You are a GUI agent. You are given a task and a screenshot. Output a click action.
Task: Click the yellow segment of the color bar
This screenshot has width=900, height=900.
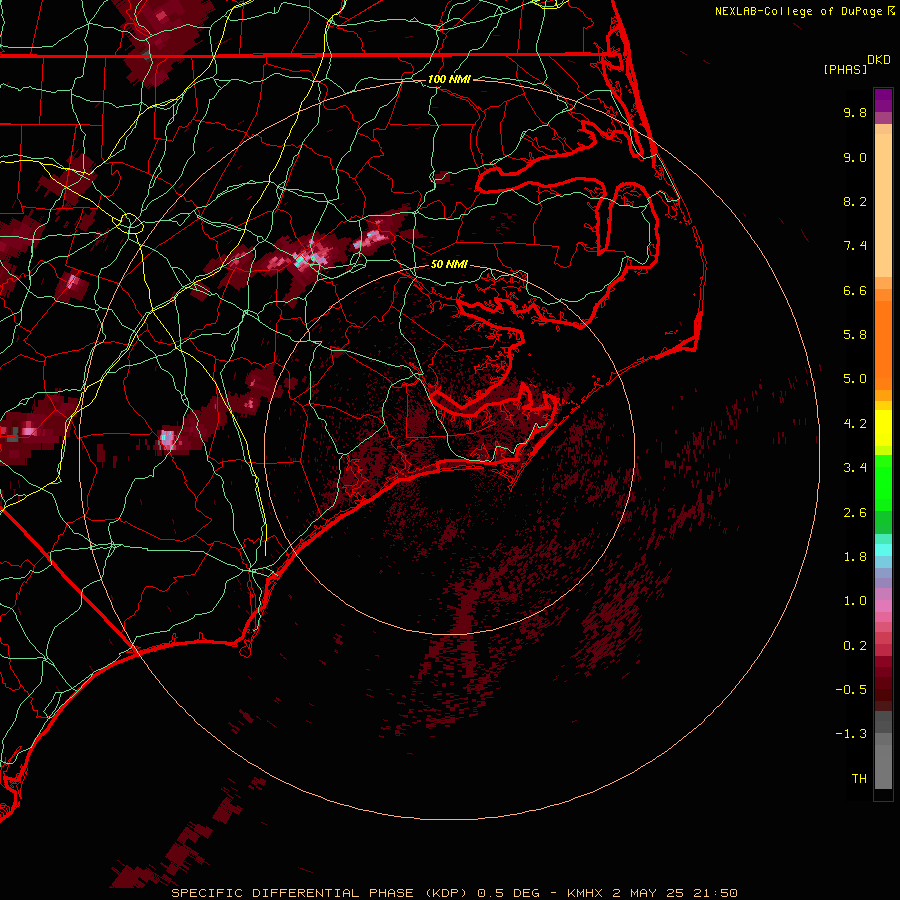point(883,428)
